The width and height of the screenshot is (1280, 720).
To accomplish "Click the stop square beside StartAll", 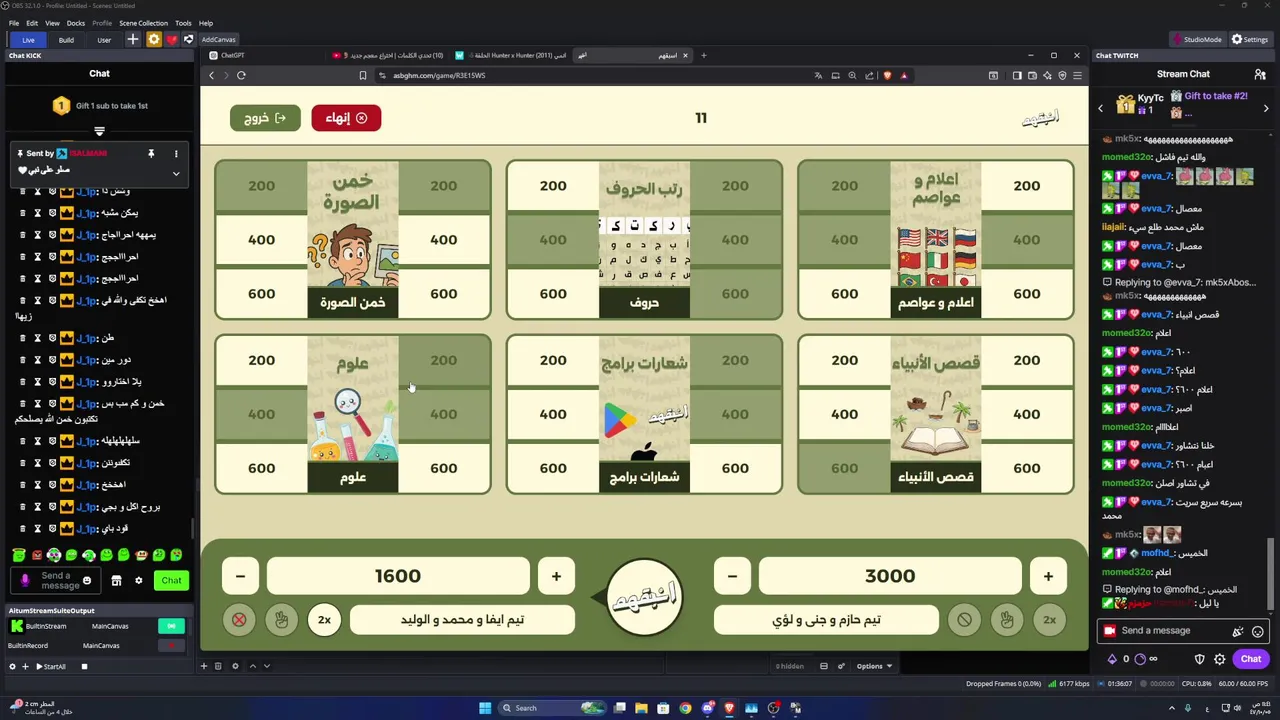I will tap(84, 667).
